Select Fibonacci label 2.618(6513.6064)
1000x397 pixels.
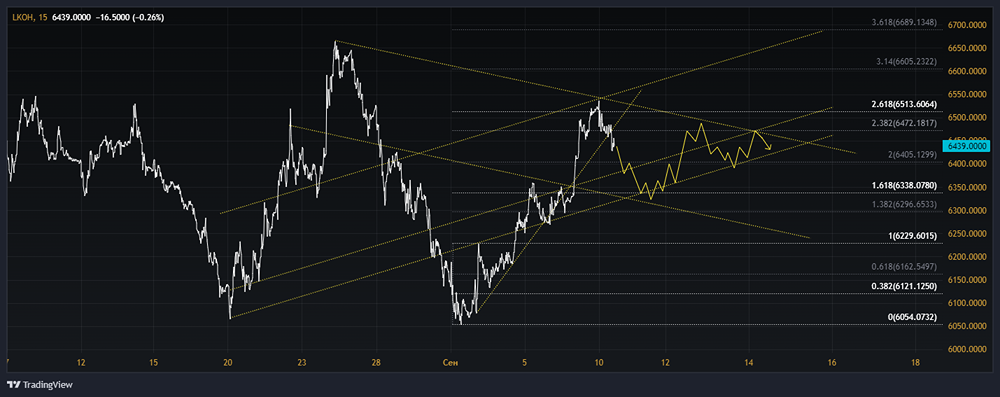point(904,104)
